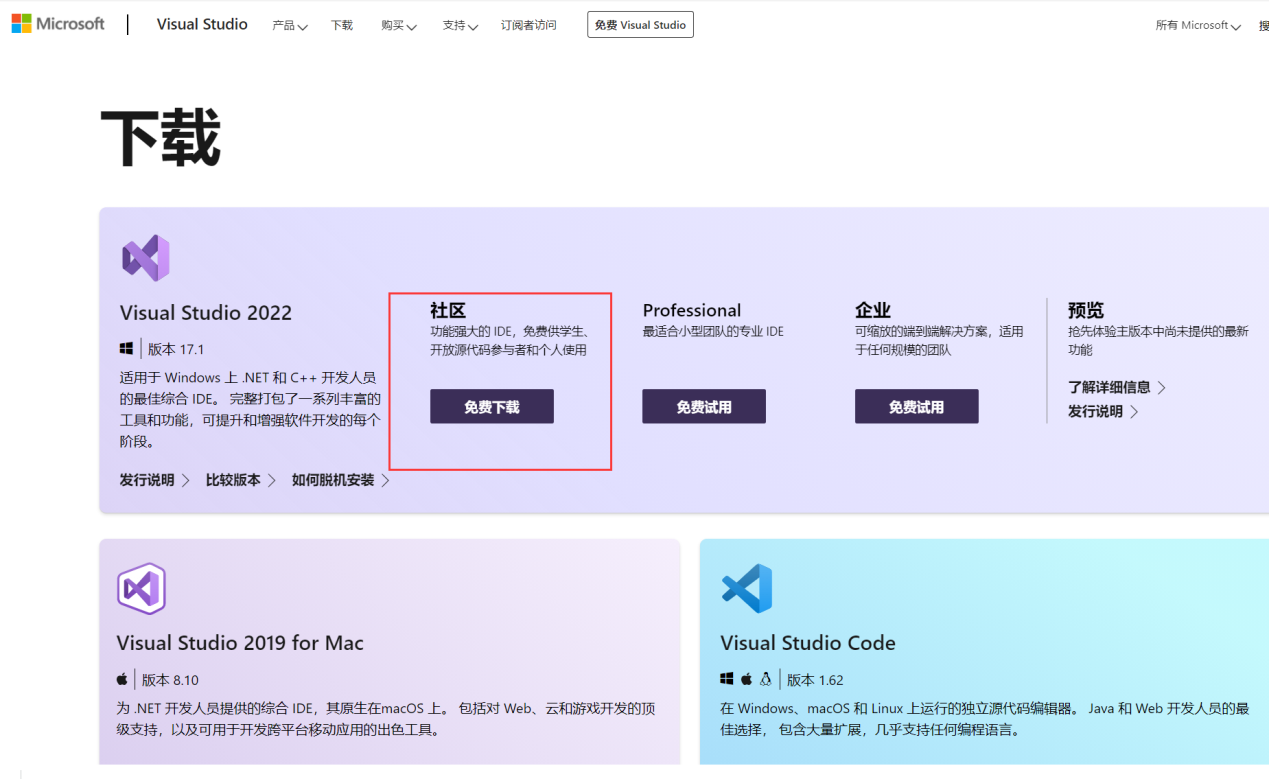
Task: Click the 版本 1.62 text
Action: coord(815,680)
